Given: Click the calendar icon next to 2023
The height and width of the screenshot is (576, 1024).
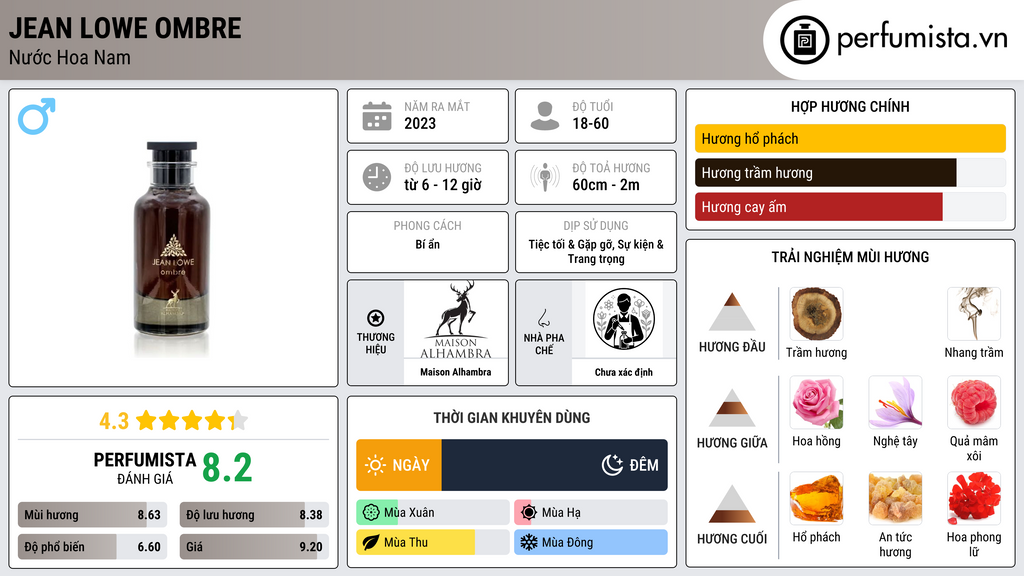Looking at the screenshot, I should coord(377,116).
